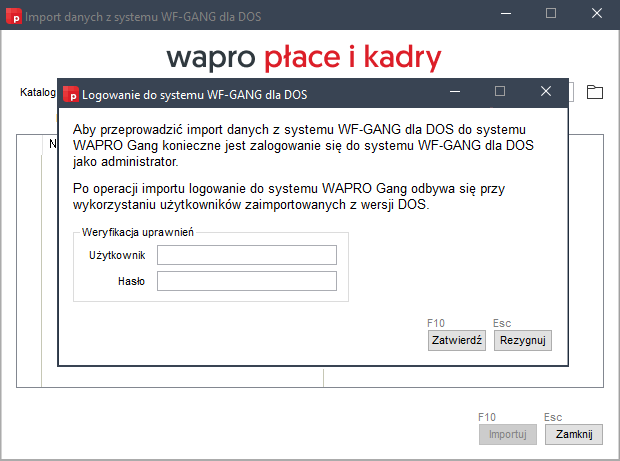Click the app icon in the Logowanie title bar
Viewport: 620px width, 461px height.
point(71,94)
